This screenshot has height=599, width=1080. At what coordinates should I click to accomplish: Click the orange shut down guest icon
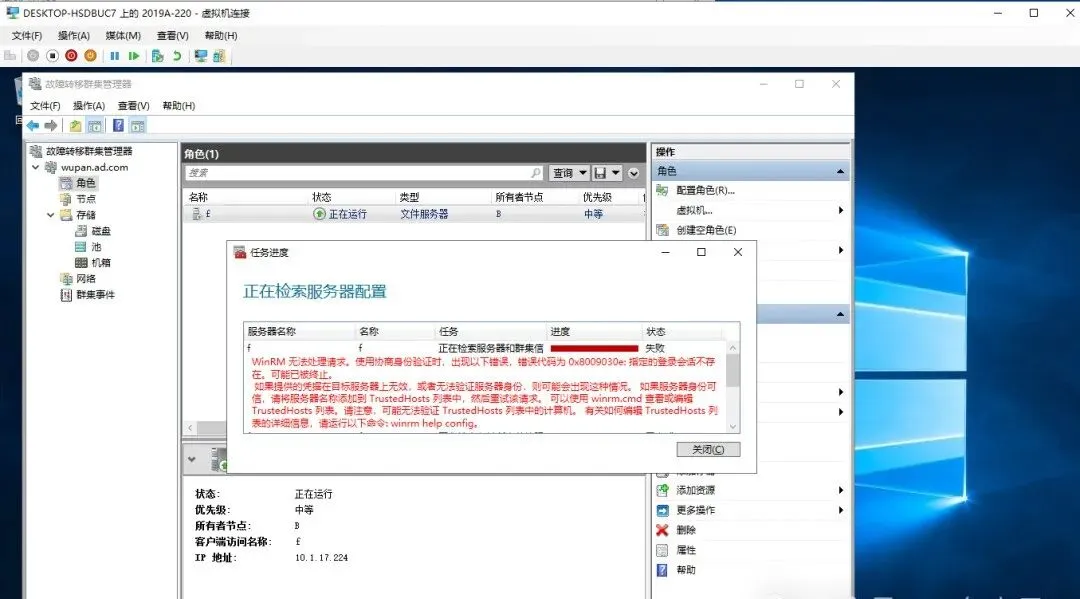tap(89, 56)
